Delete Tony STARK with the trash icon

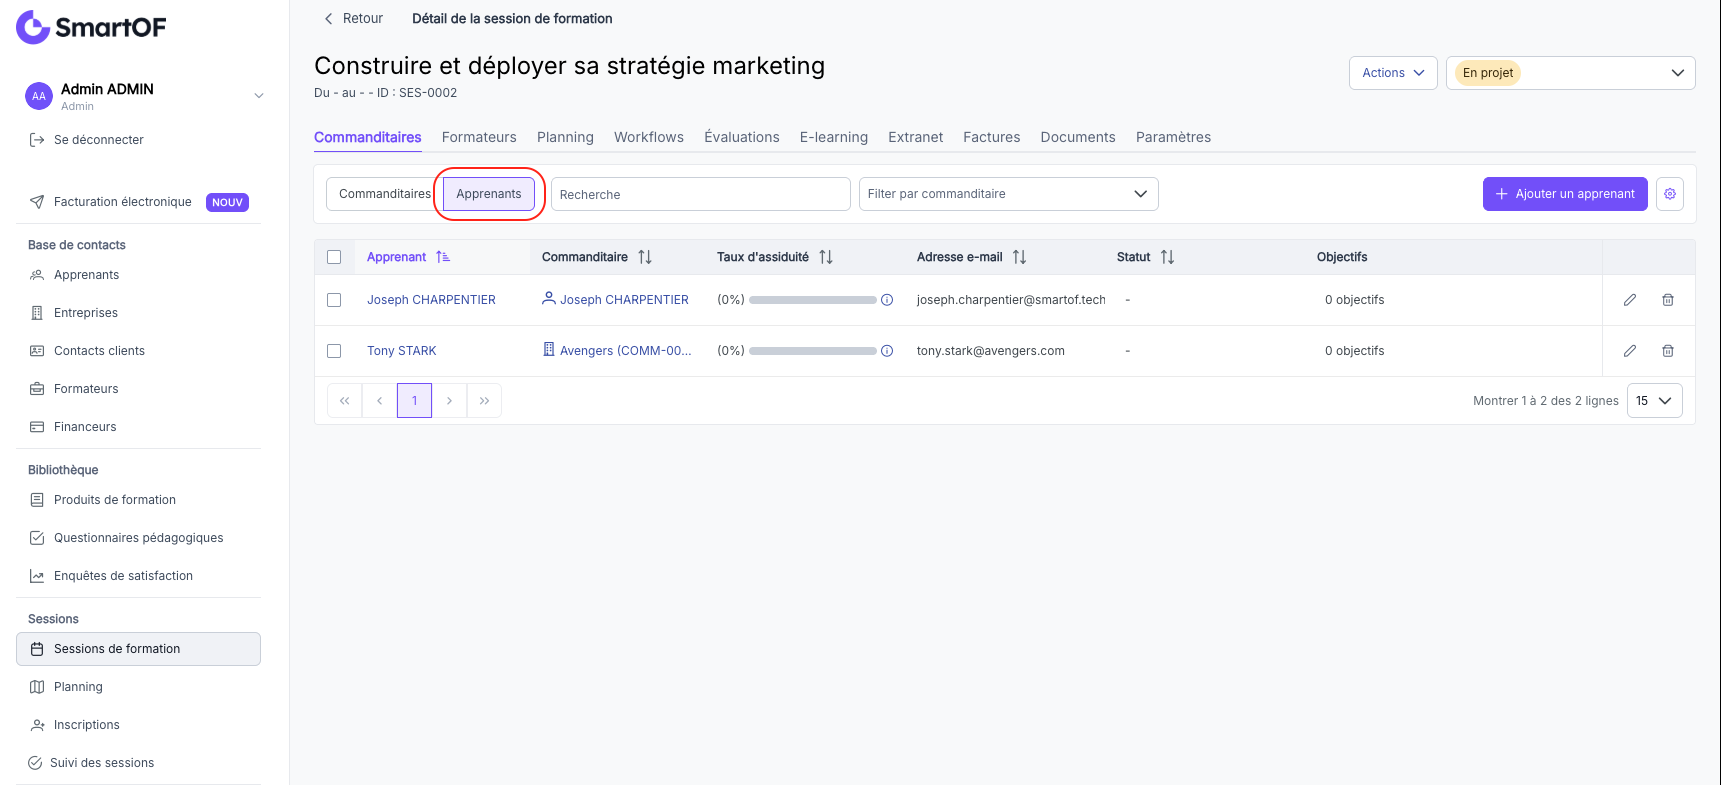pos(1667,351)
